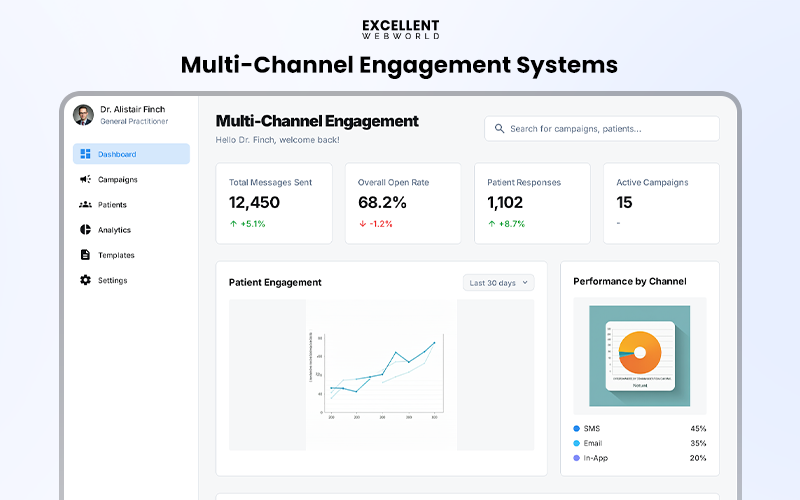Click the red down arrow under Overall Open Rate
This screenshot has width=800, height=500.
click(x=363, y=223)
